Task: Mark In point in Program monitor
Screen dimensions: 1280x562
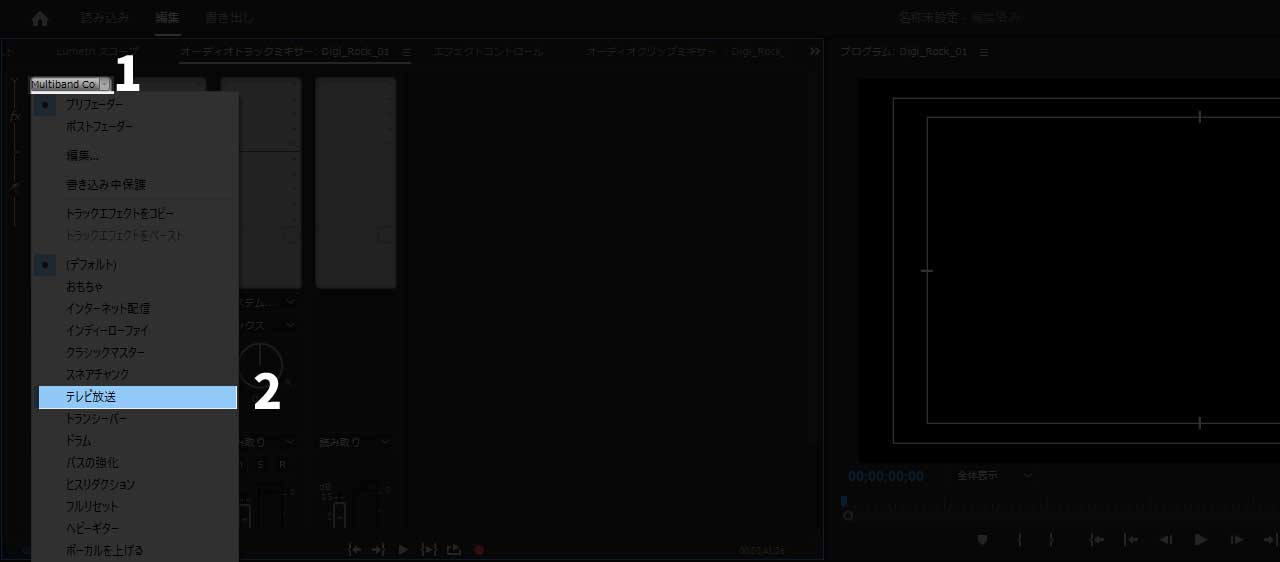Action: tap(1020, 540)
